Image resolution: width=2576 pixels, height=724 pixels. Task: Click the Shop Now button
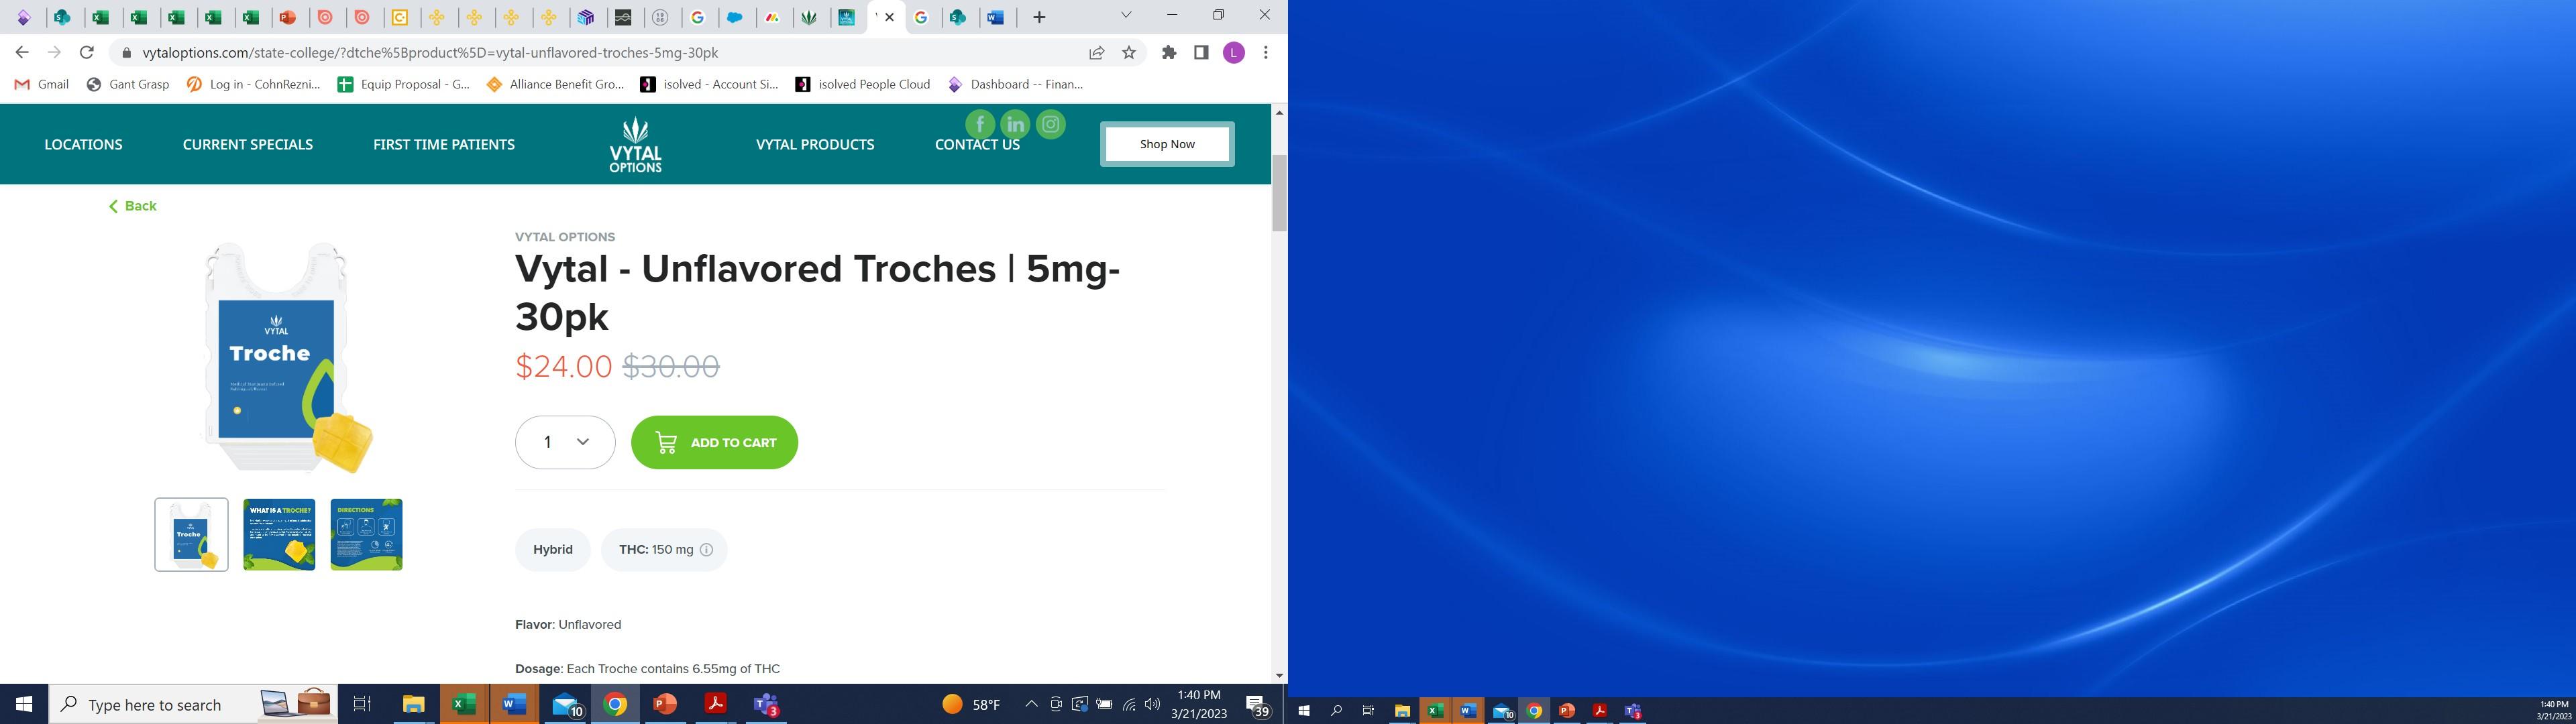click(1167, 144)
